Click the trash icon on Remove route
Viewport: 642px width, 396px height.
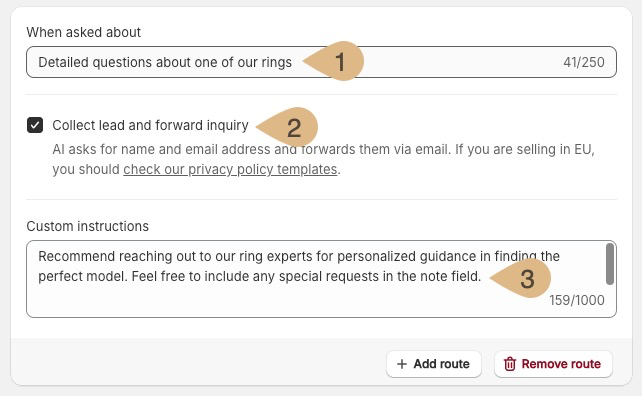tap(510, 364)
